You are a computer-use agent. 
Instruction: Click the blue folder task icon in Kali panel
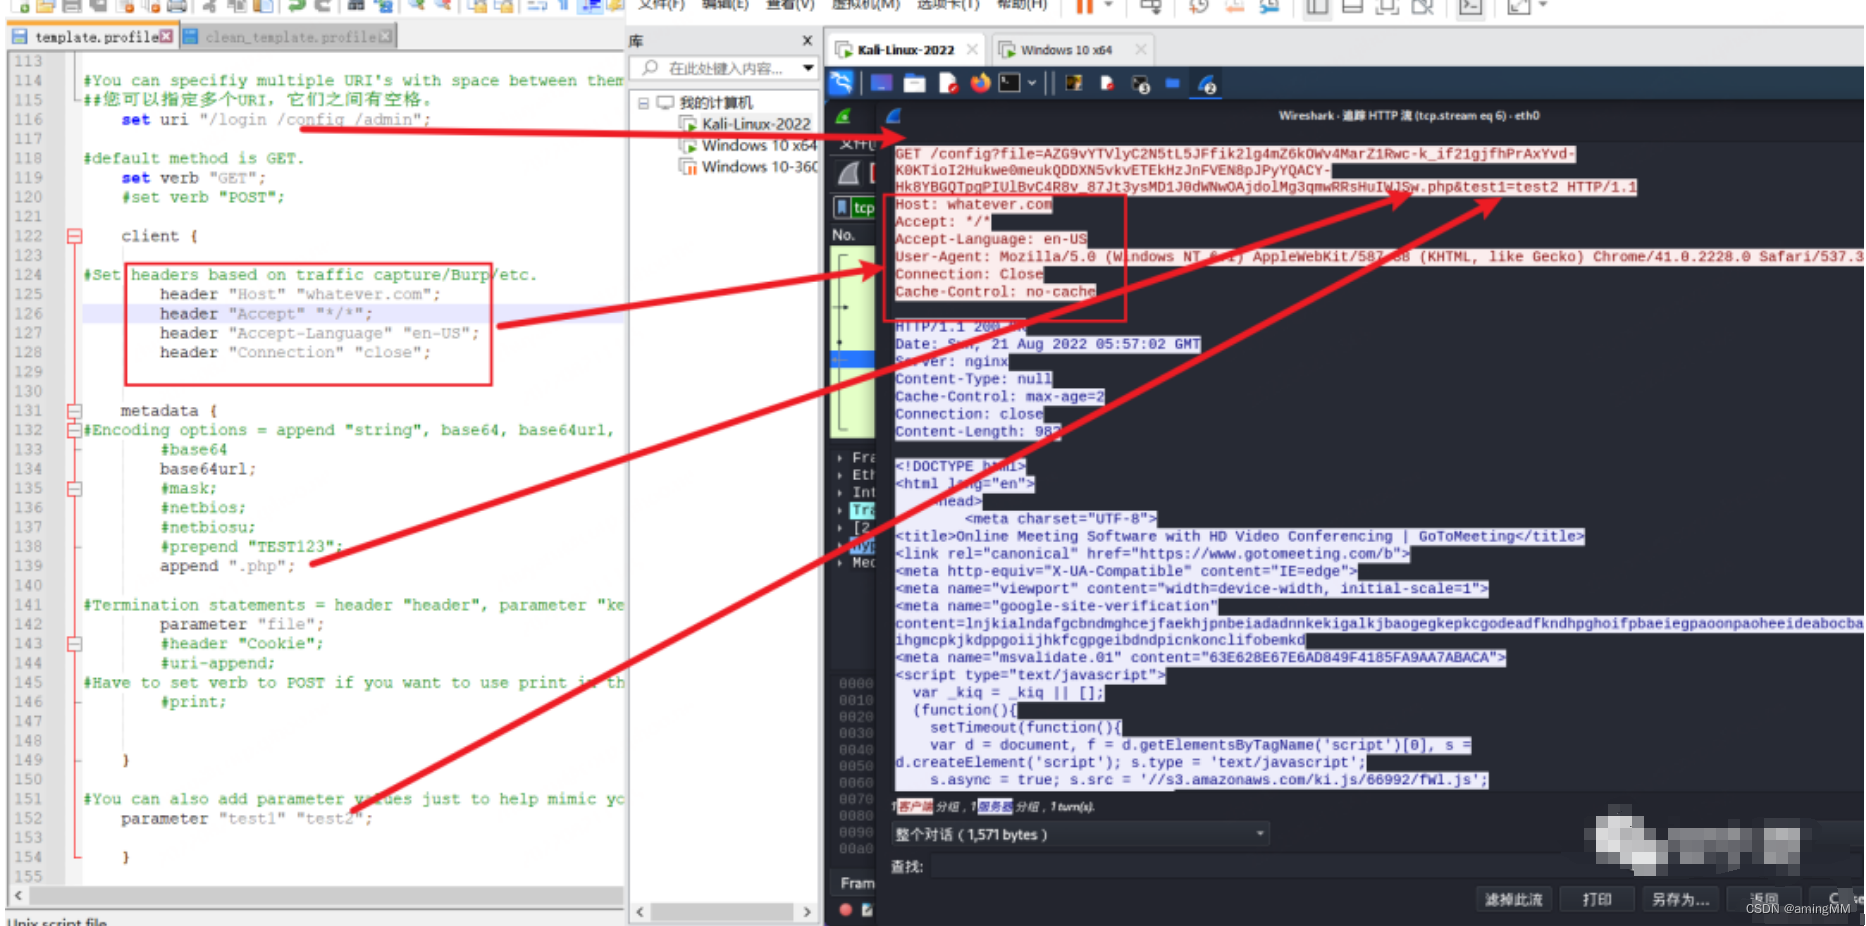coord(1173,83)
